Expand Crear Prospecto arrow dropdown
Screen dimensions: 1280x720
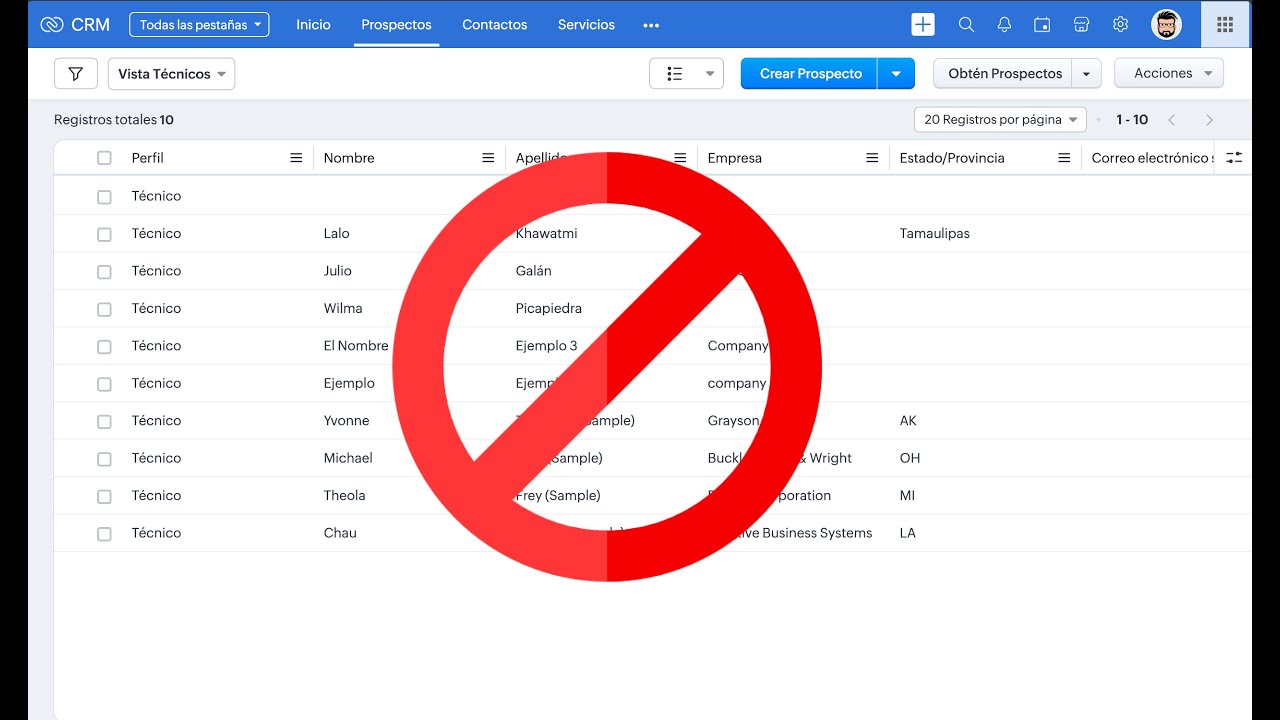click(896, 73)
